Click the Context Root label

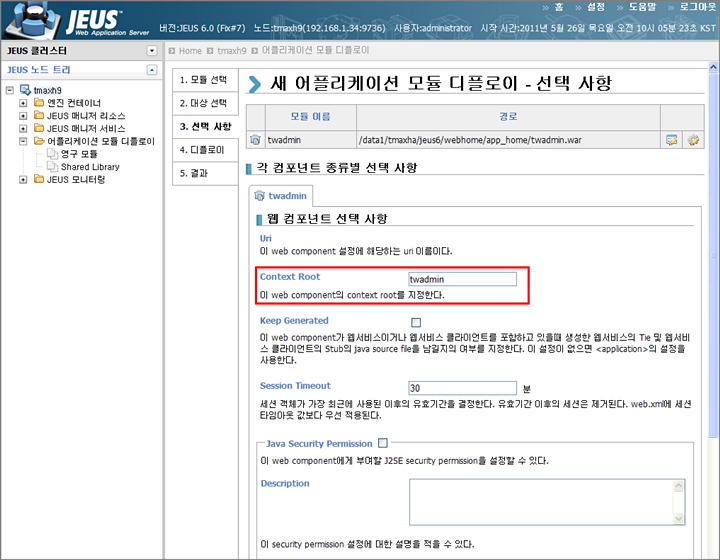point(290,277)
